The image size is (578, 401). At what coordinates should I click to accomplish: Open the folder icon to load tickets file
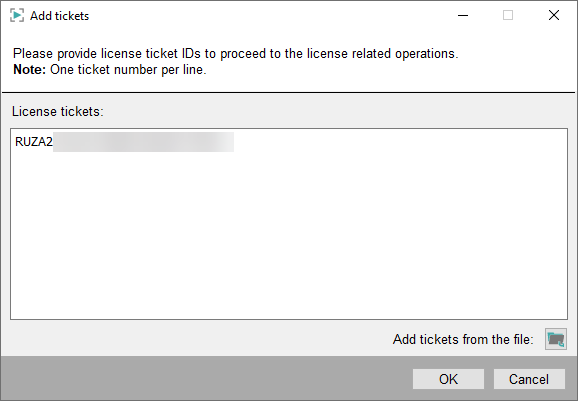tap(556, 339)
